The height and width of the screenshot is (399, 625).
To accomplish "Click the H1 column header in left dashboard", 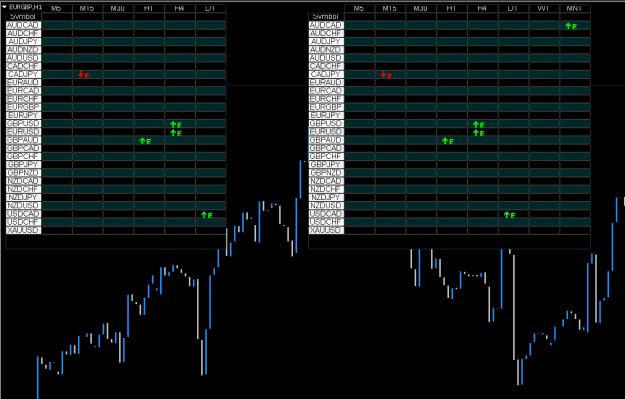I will 149,8.
